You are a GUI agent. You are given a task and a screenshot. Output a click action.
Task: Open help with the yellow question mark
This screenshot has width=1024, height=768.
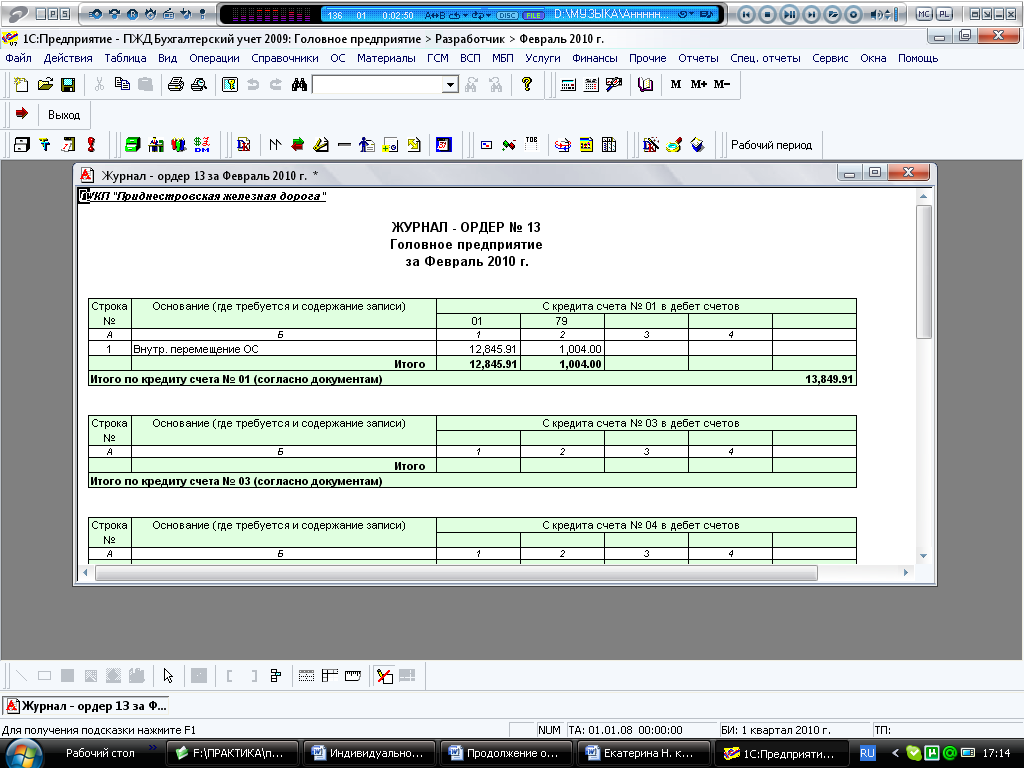pos(527,84)
